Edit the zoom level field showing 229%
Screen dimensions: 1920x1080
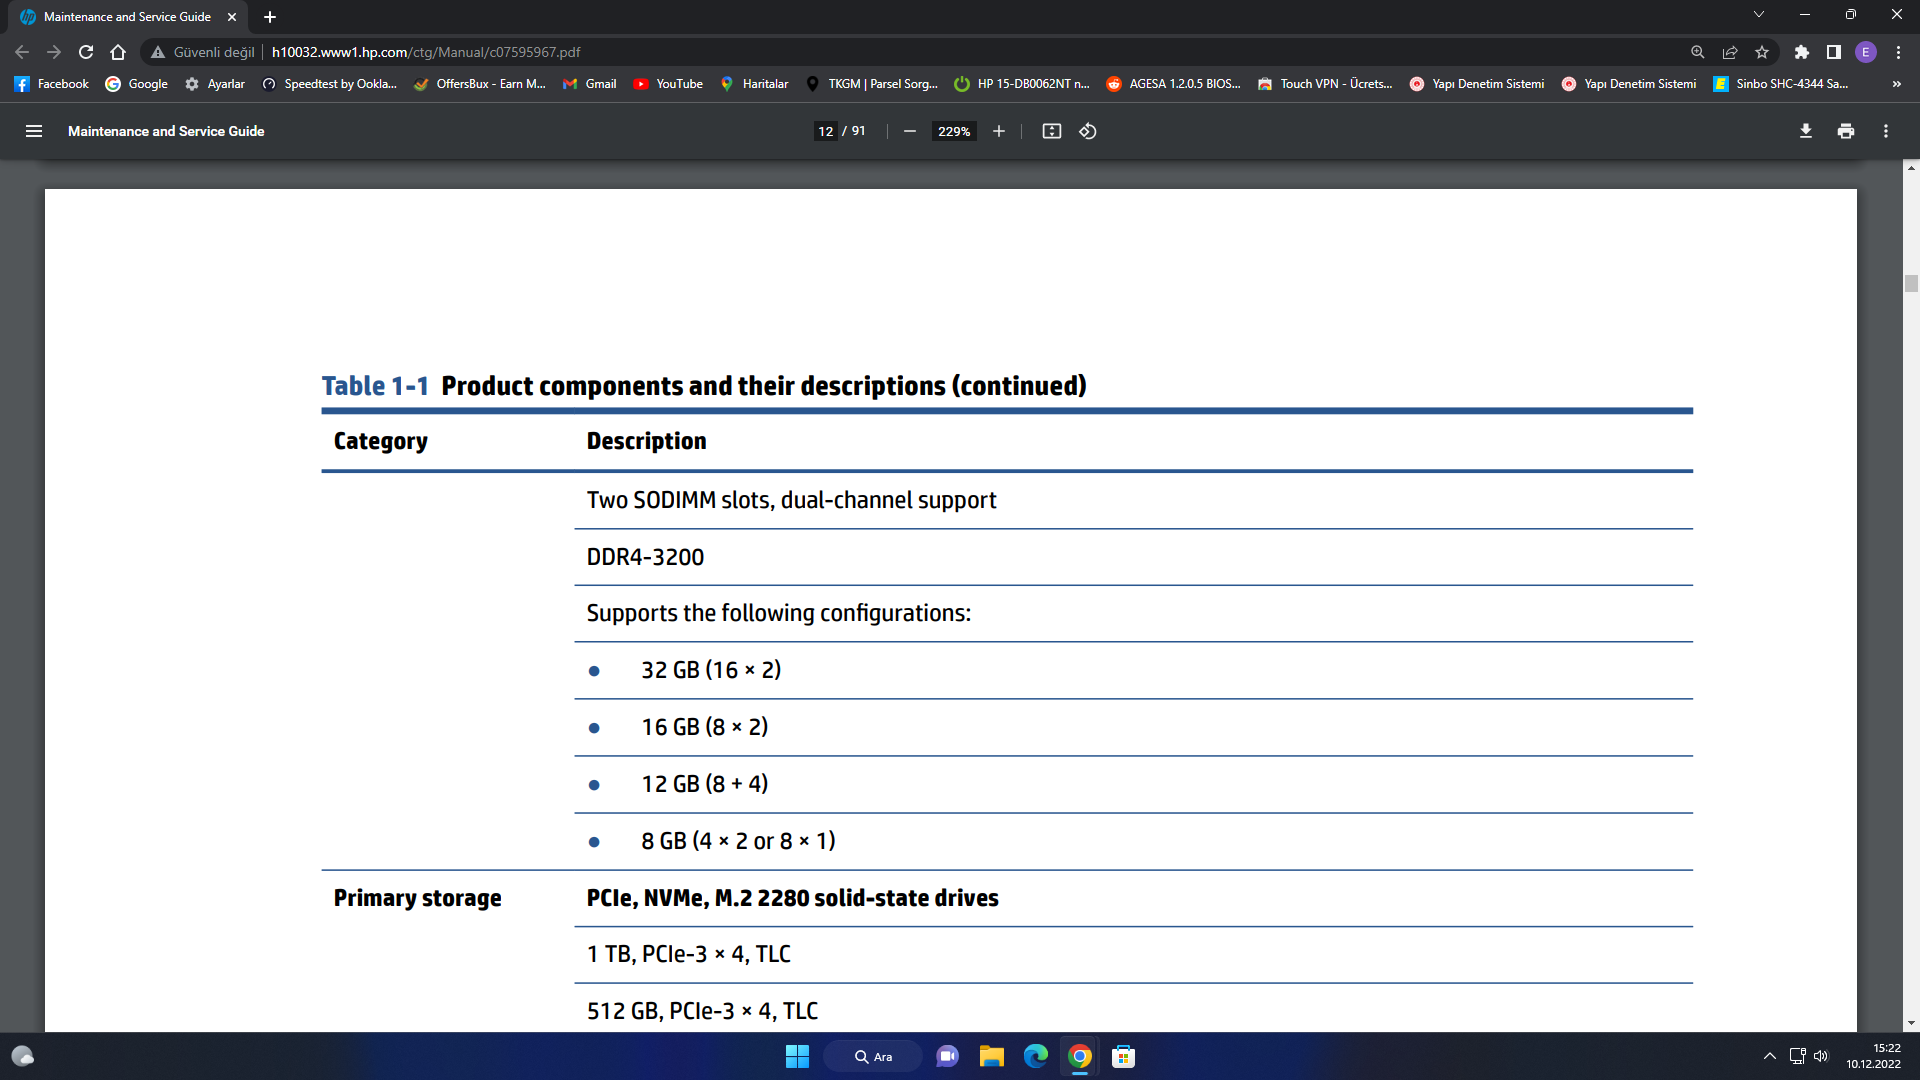(x=954, y=131)
